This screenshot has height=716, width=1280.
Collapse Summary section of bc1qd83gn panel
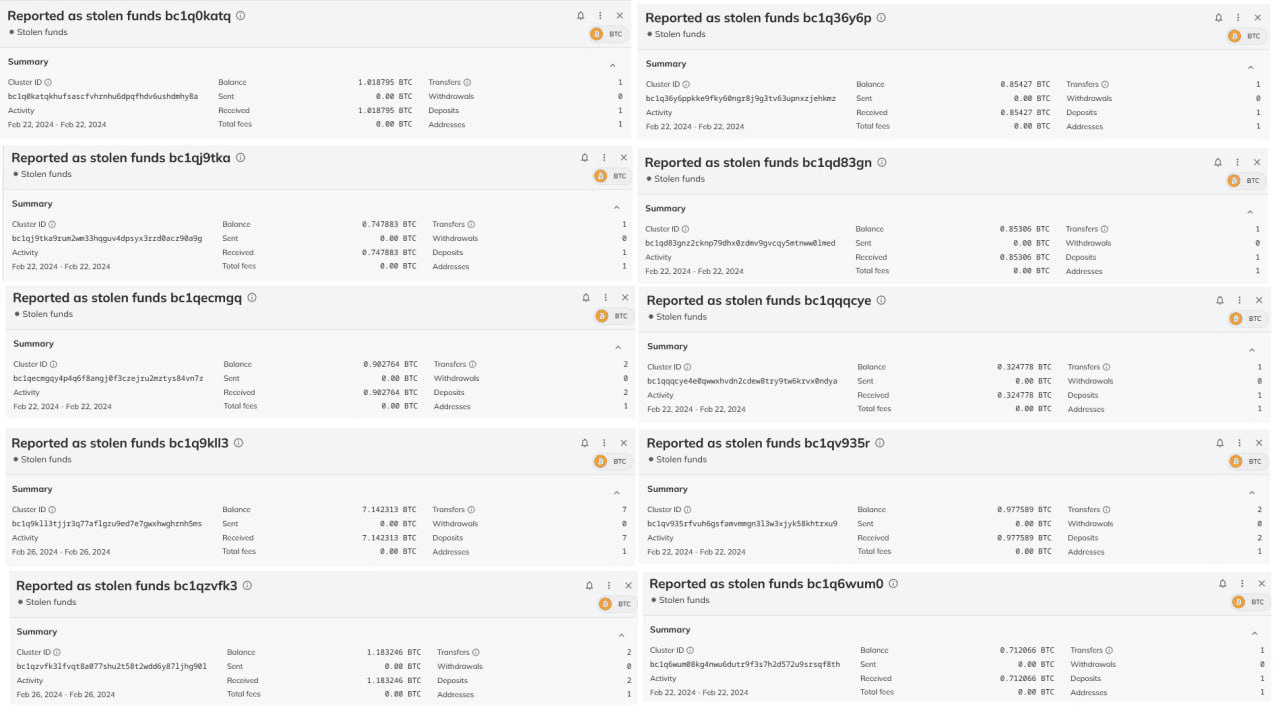tap(1249, 212)
